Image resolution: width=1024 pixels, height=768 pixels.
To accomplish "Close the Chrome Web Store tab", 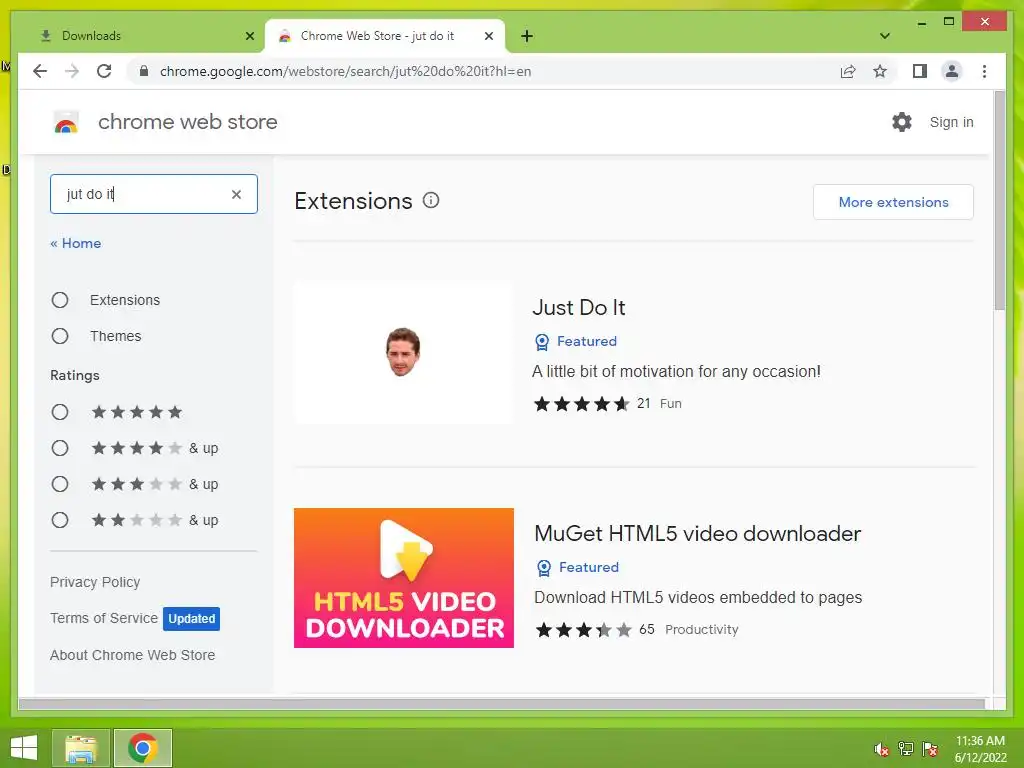I will 488,36.
